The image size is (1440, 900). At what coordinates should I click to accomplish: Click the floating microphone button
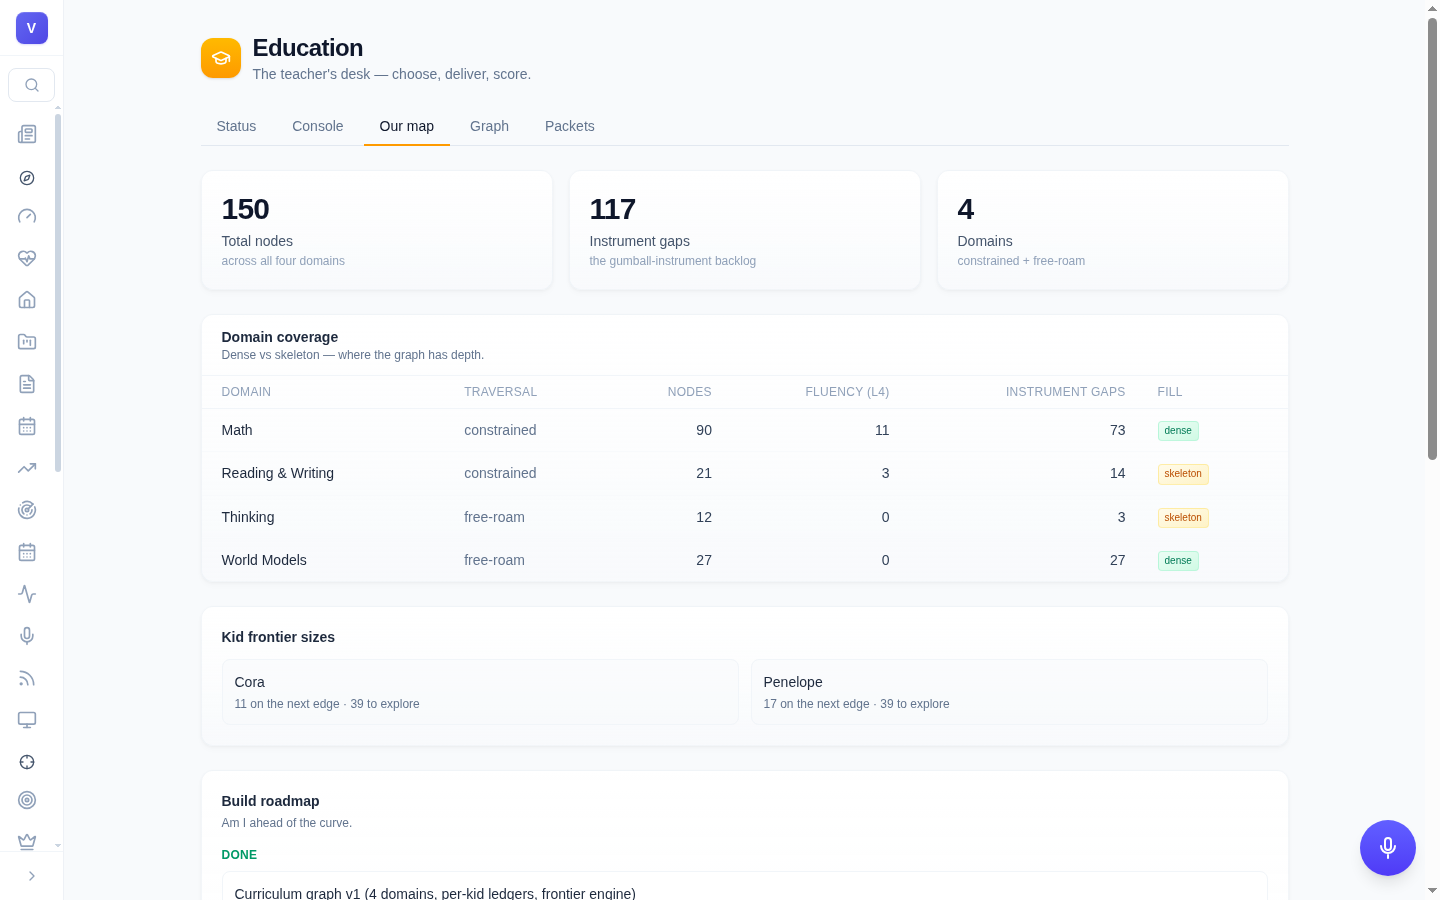tap(1388, 848)
